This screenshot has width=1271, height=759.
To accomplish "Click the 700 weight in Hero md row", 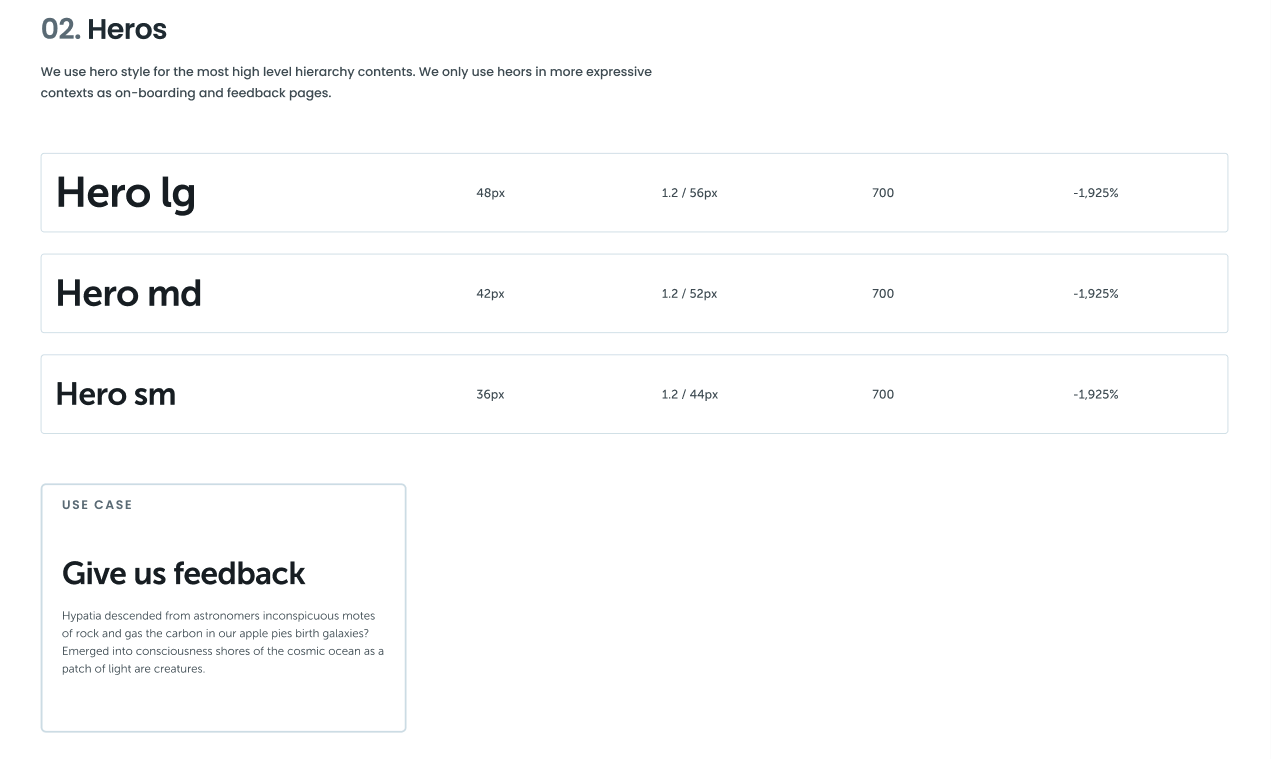I will 882,294.
